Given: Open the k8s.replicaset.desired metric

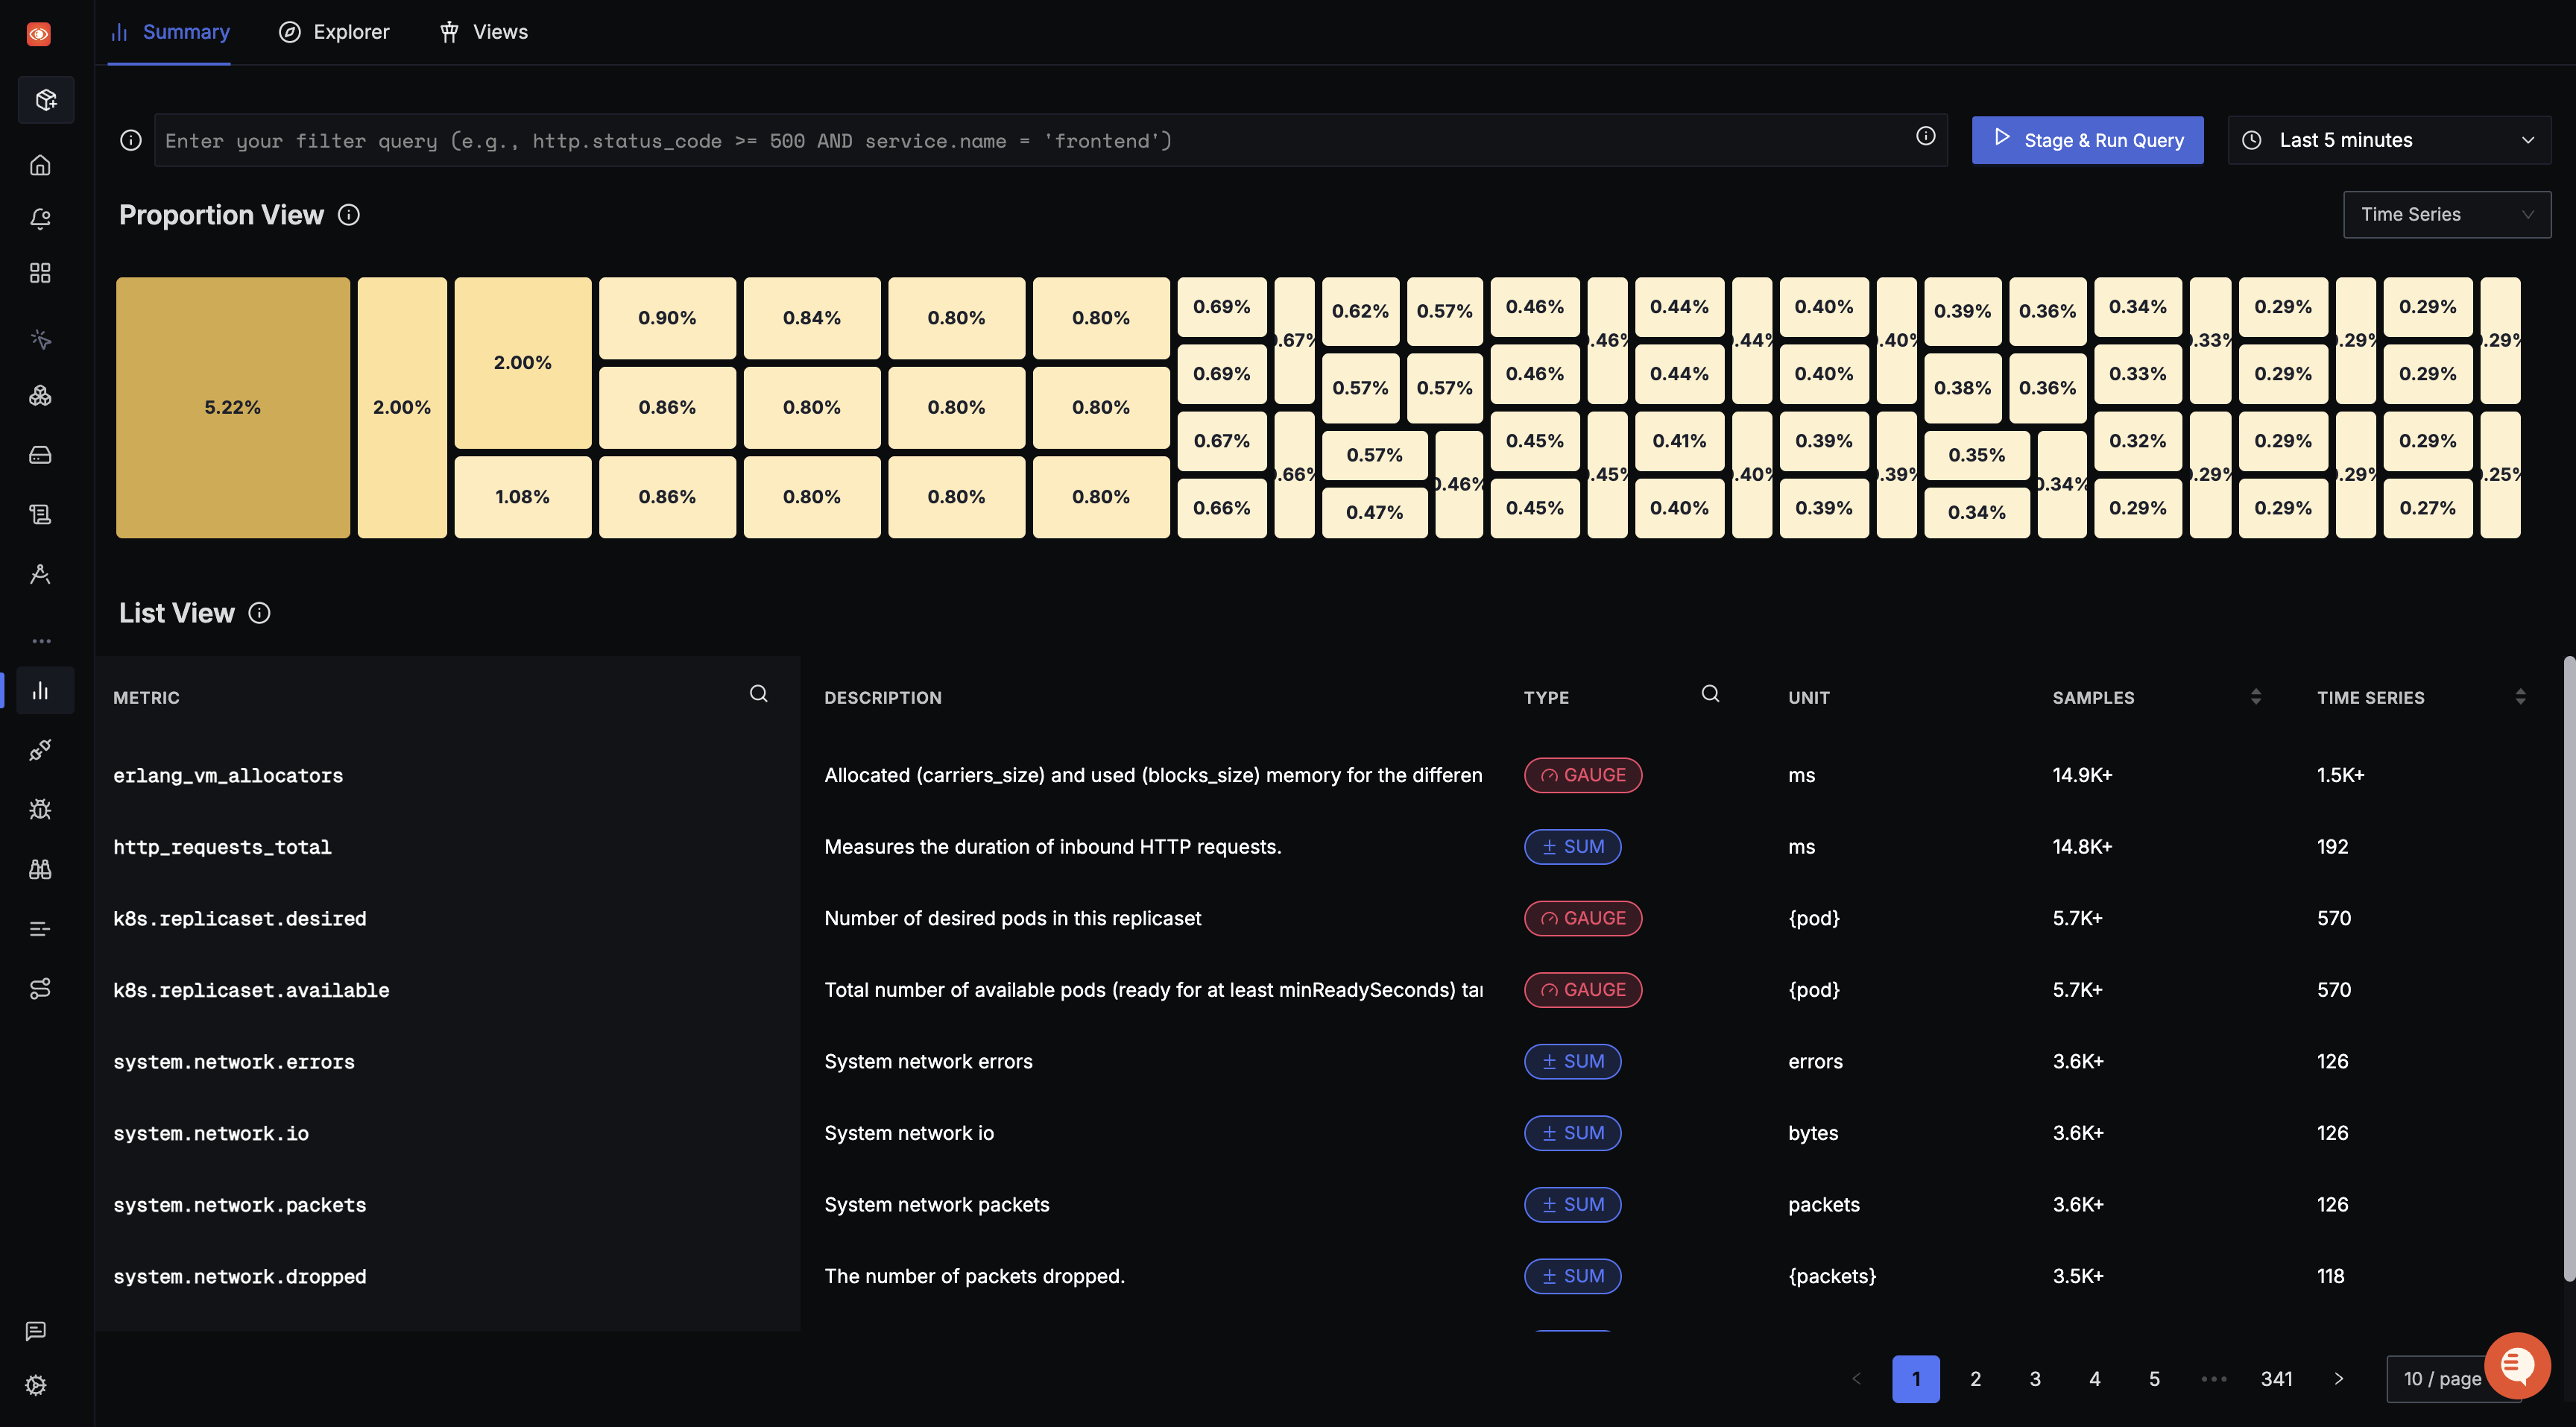Looking at the screenshot, I should (x=240, y=919).
